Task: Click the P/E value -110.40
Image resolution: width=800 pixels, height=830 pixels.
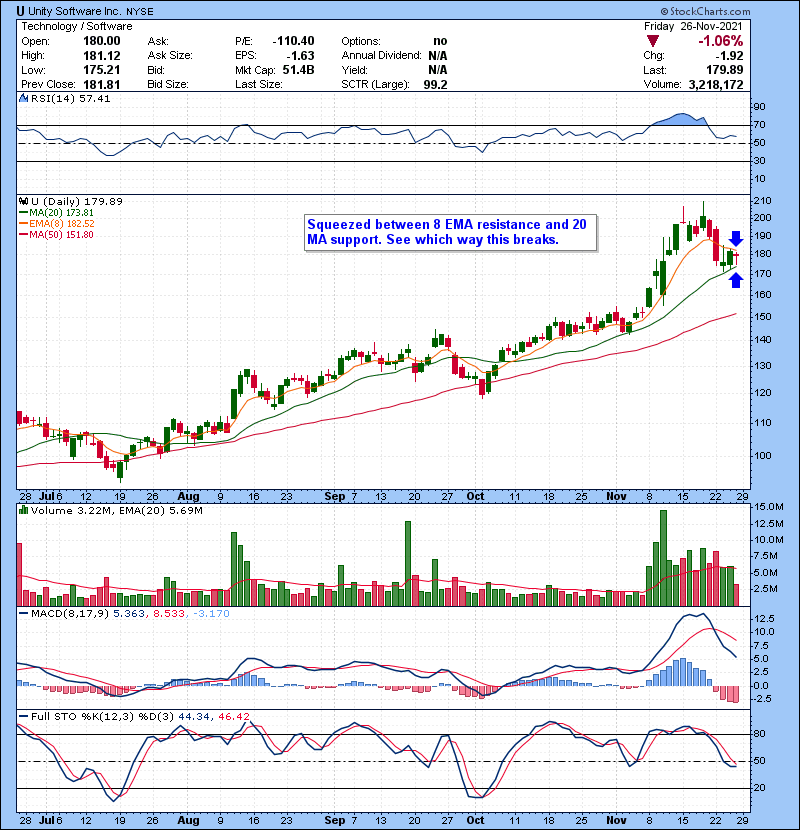Action: [x=293, y=41]
